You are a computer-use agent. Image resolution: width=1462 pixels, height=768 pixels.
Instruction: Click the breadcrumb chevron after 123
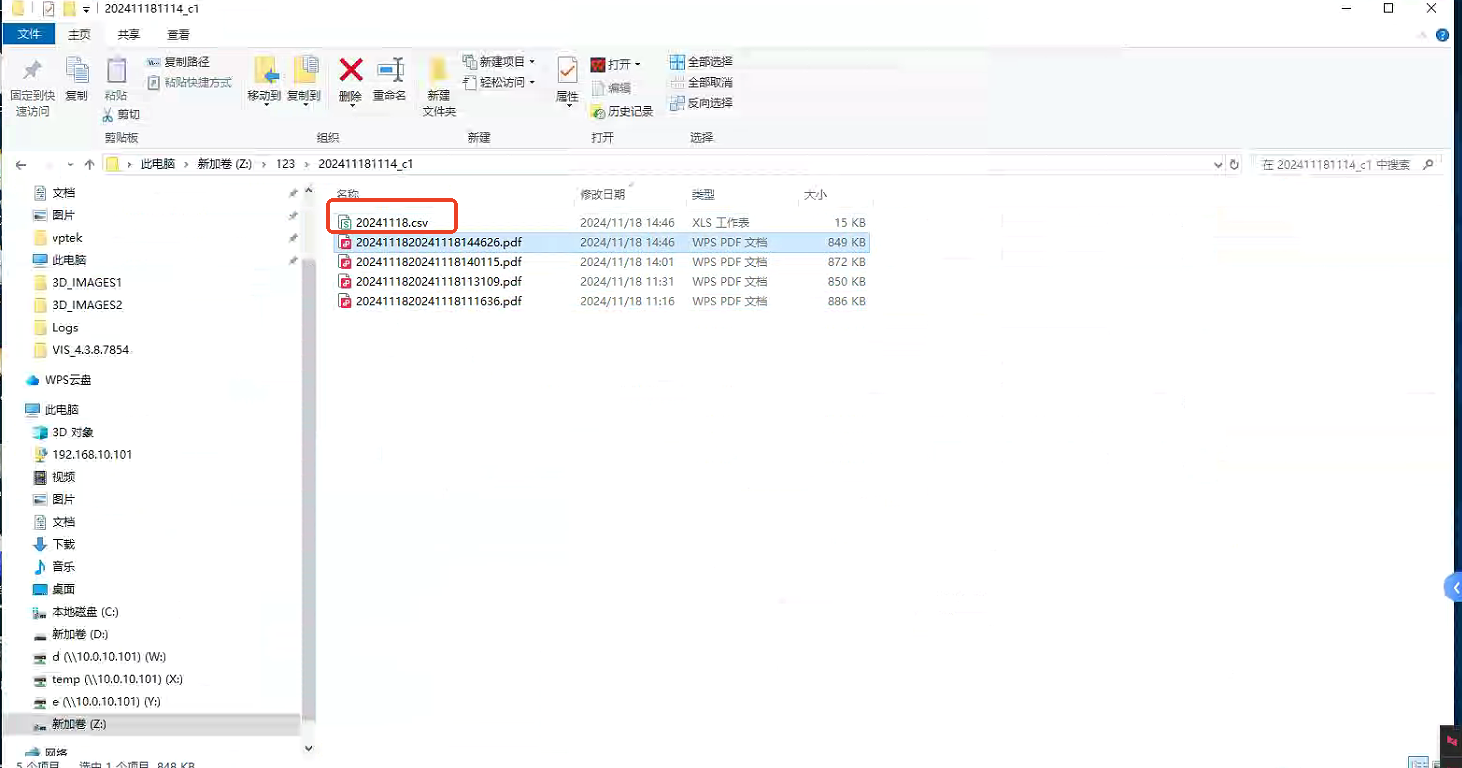pos(307,164)
